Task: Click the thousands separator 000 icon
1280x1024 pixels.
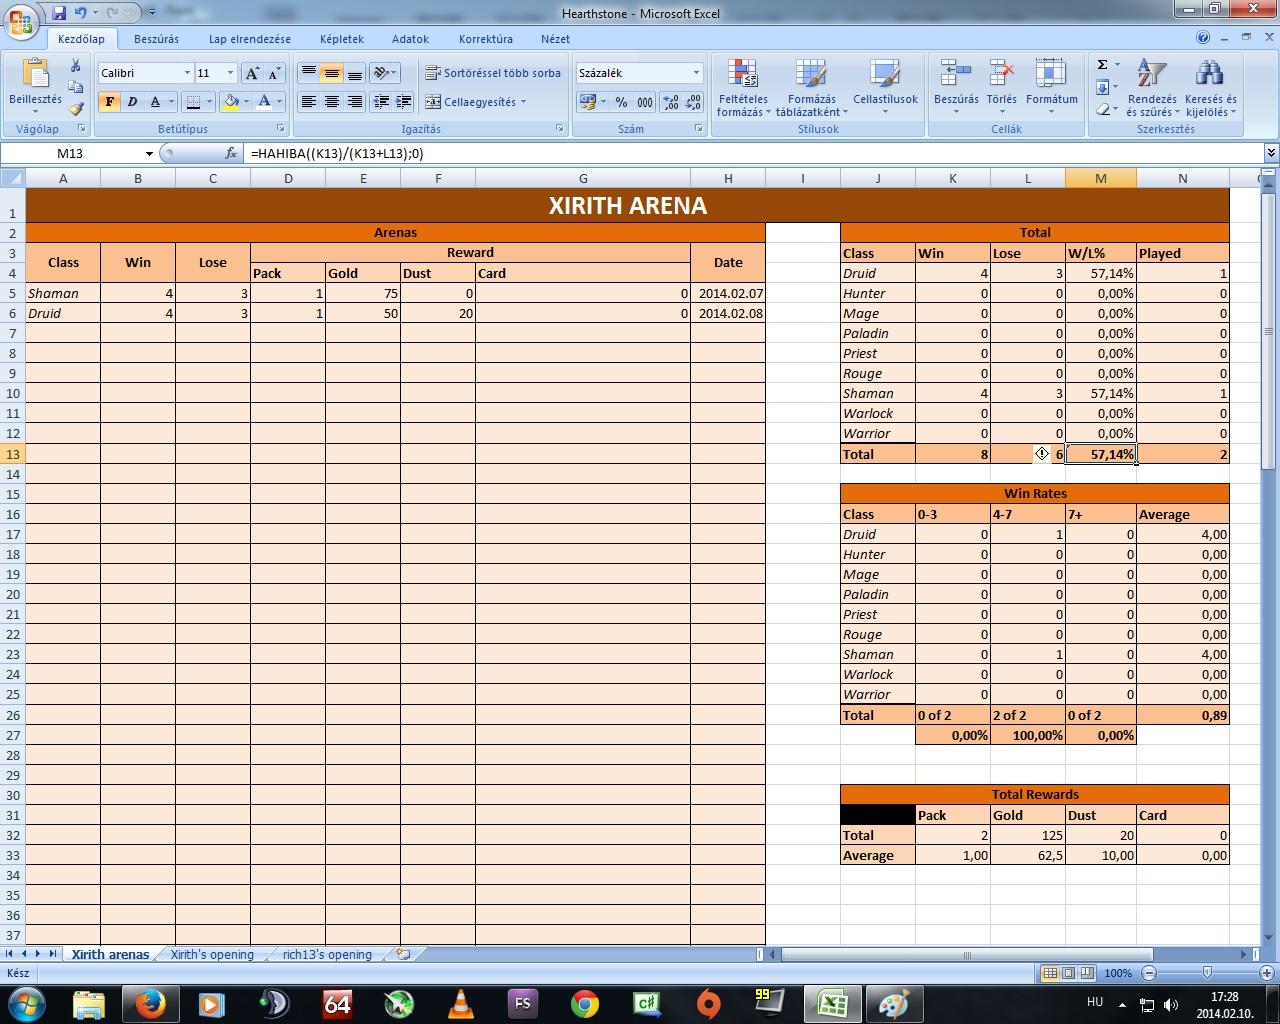Action: tap(645, 102)
